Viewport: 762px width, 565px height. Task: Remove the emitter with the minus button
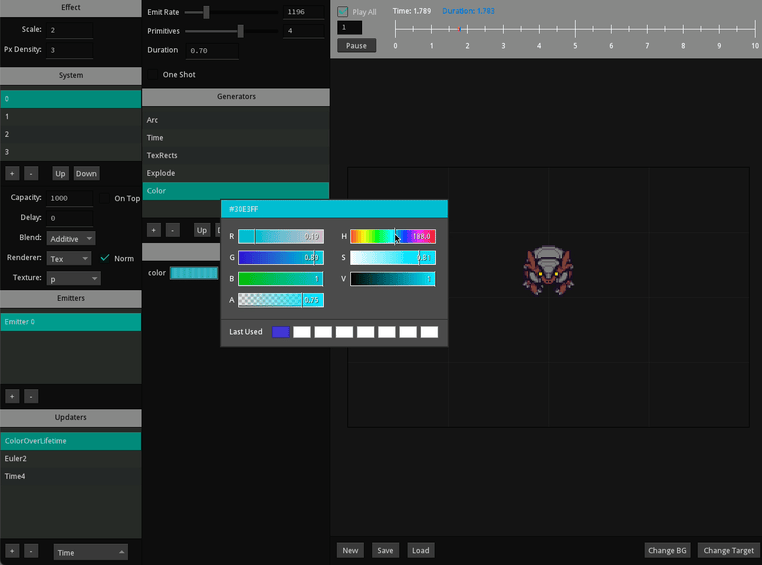pyautogui.click(x=31, y=396)
